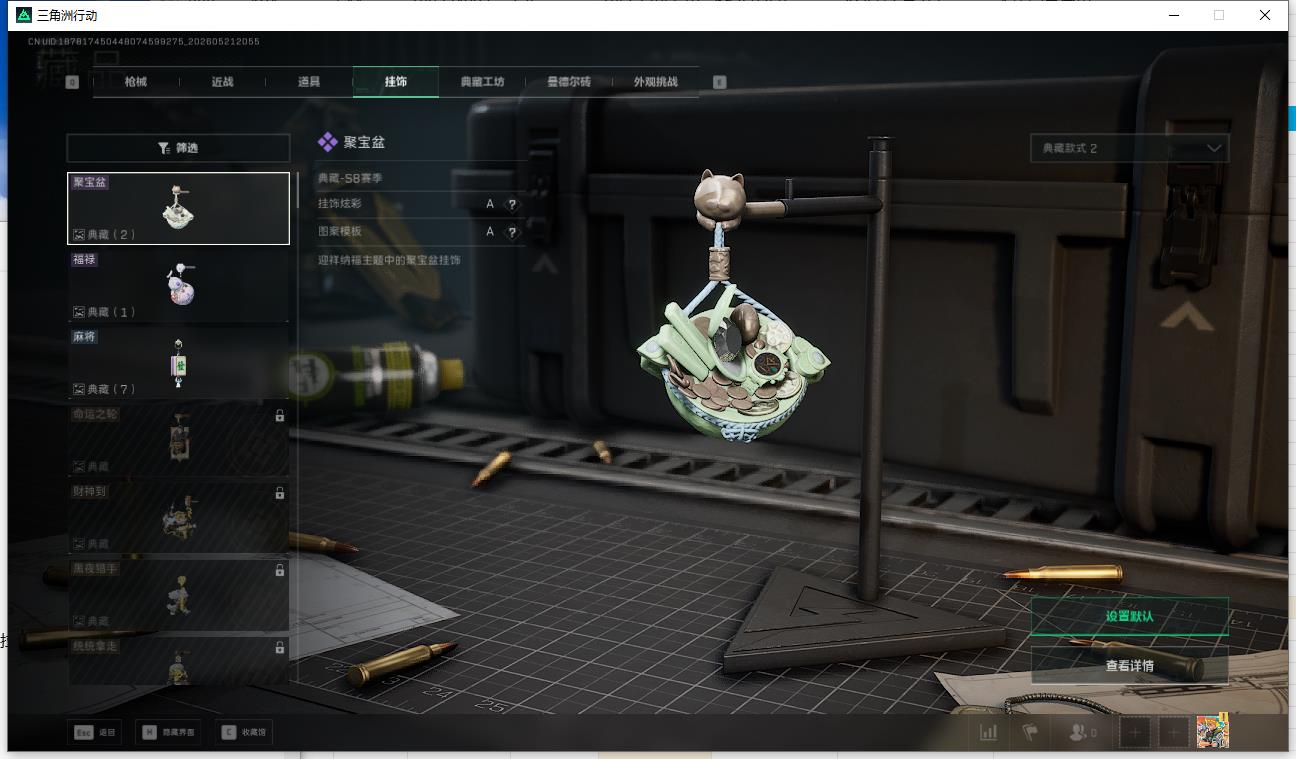
Task: Click the help icon beside 挂饰炫彩
Action: click(512, 204)
